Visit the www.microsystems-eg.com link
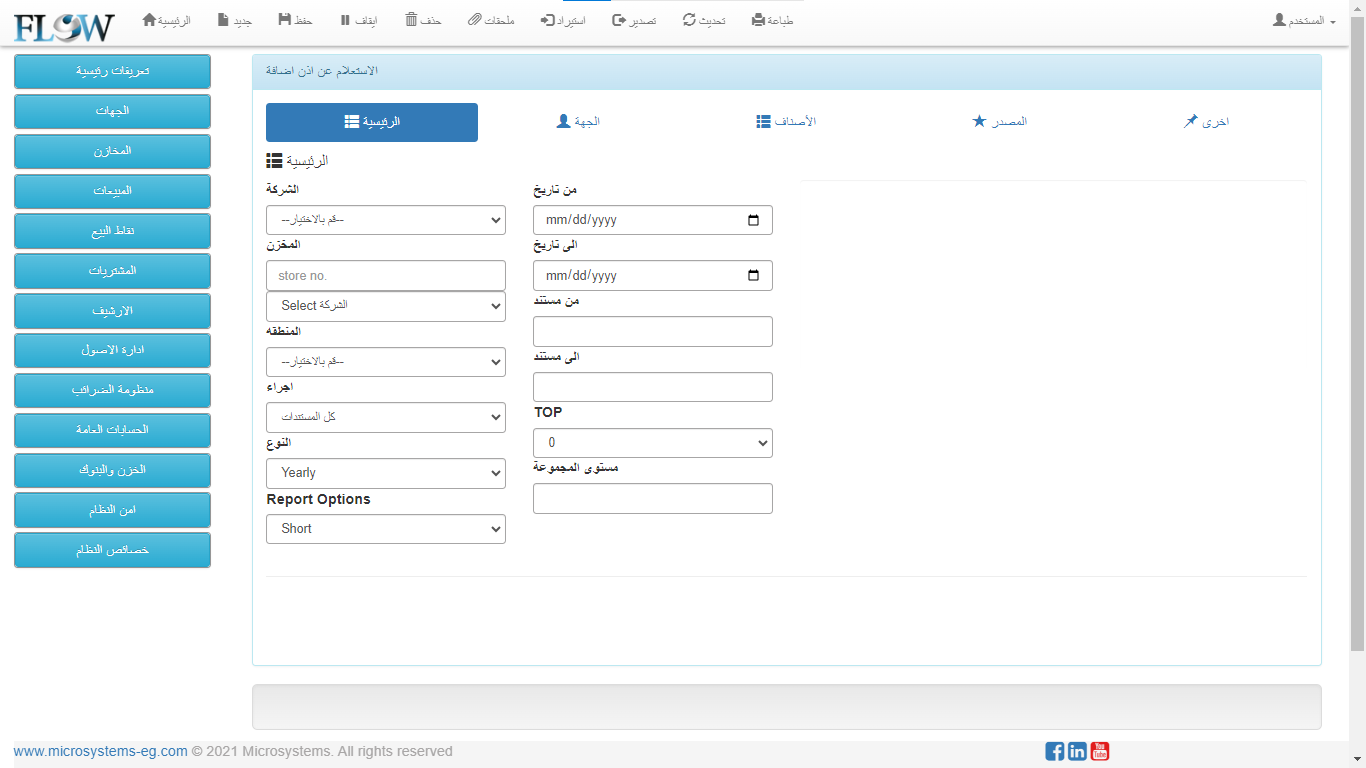The width and height of the screenshot is (1366, 768). [100, 751]
